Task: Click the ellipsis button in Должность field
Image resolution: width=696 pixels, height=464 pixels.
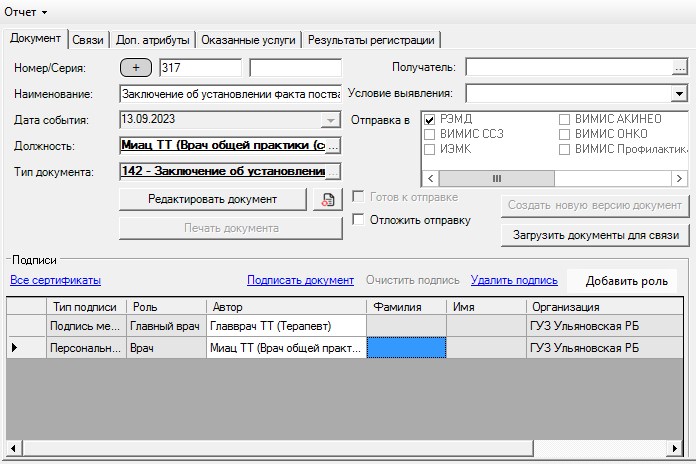Action: pyautogui.click(x=334, y=146)
